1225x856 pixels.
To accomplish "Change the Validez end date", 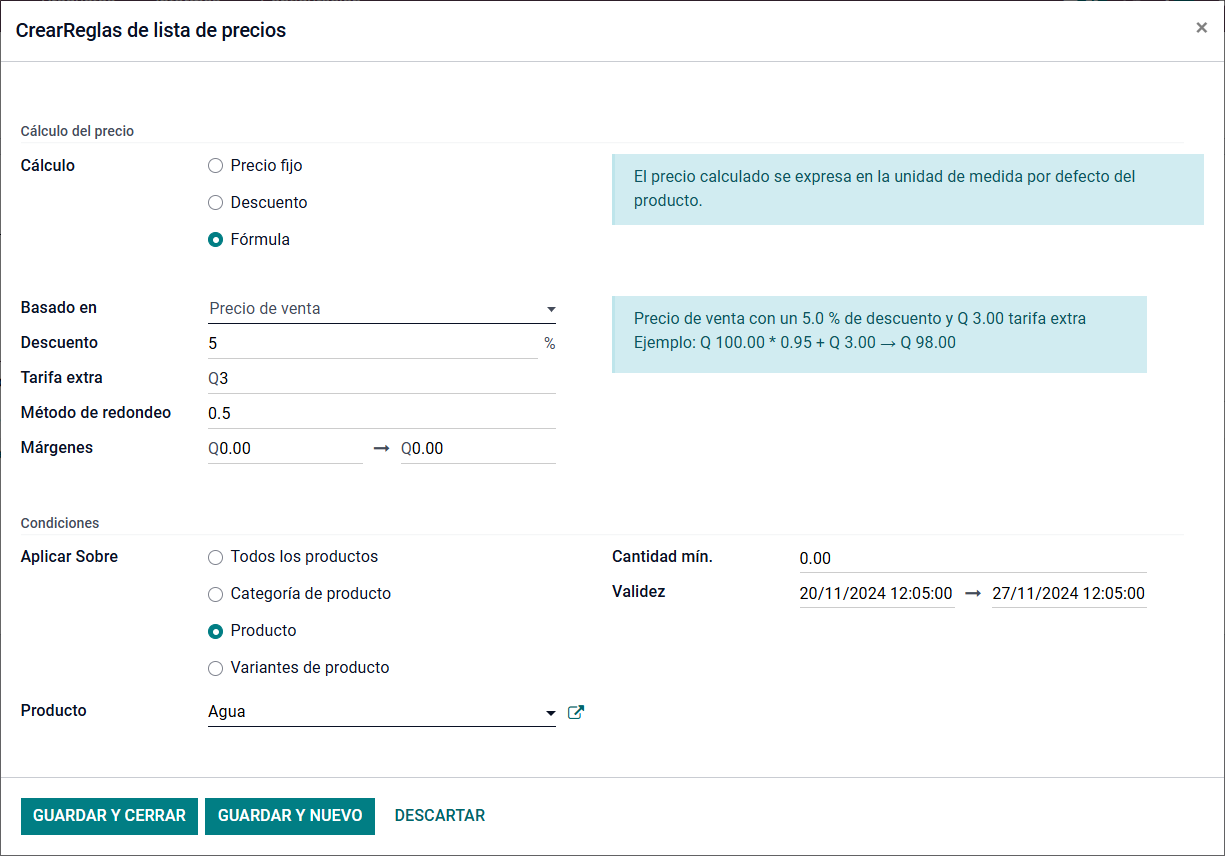I will click(x=1068, y=593).
